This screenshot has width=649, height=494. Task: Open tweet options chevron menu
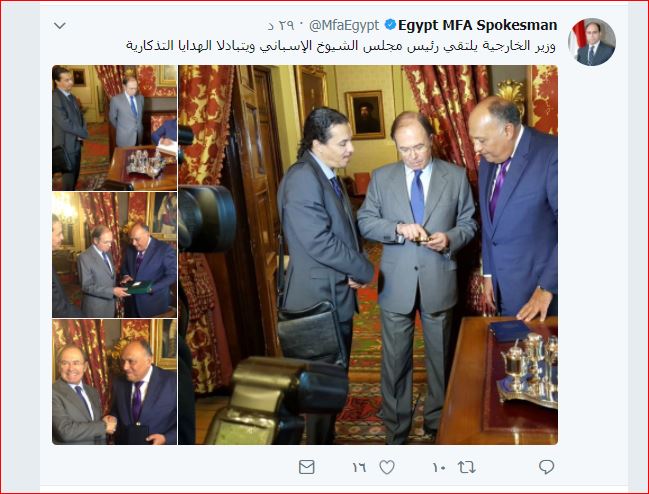pyautogui.click(x=60, y=26)
